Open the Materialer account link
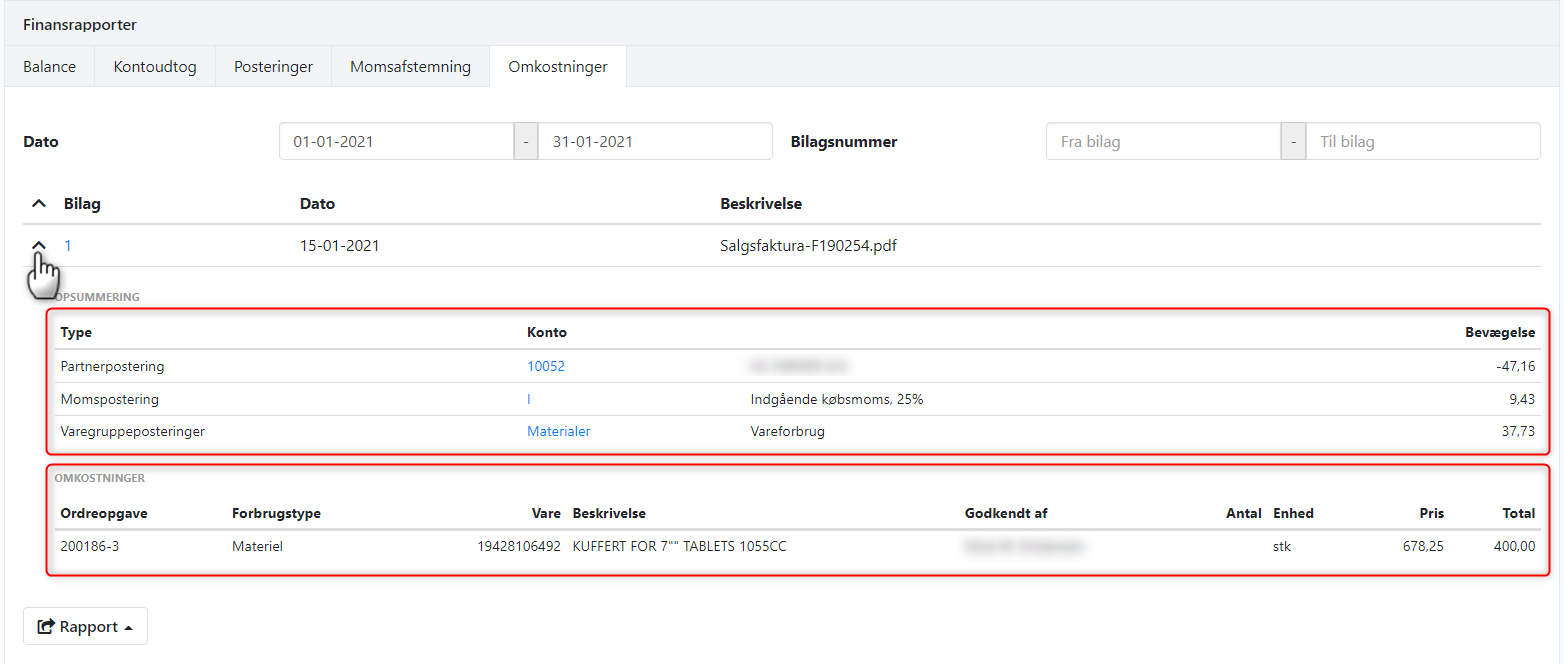Image resolution: width=1564 pixels, height=664 pixels. tap(558, 432)
